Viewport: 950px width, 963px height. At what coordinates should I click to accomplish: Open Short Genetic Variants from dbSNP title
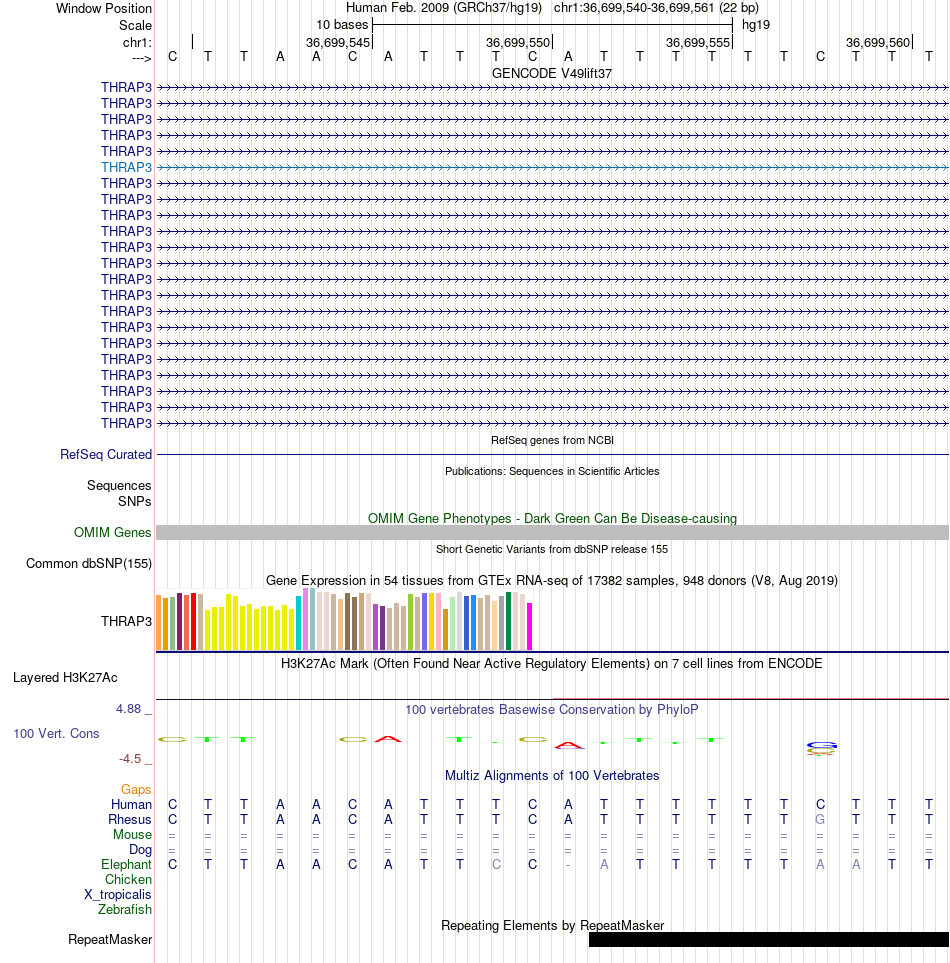pyautogui.click(x=551, y=549)
